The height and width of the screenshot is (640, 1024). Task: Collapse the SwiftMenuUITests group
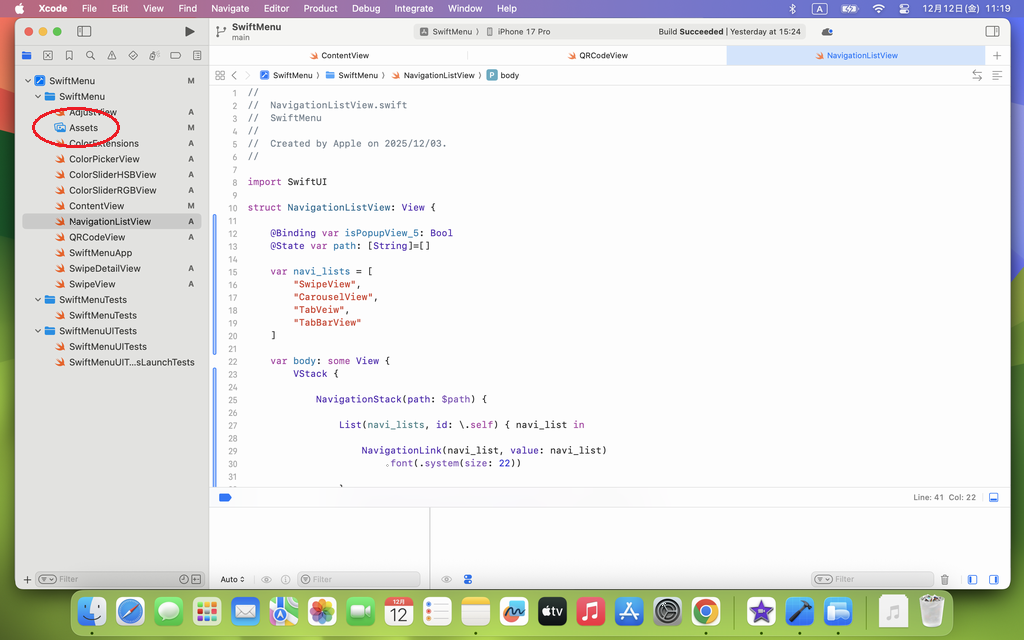coord(38,331)
